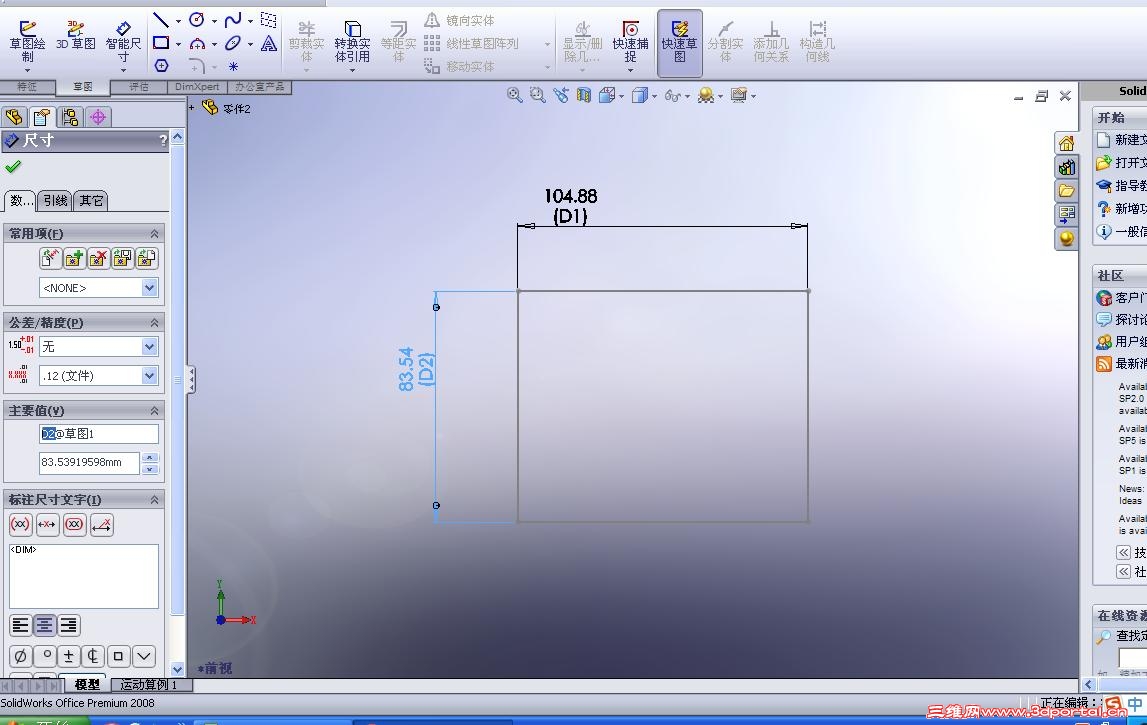This screenshot has height=725, width=1147.
Task: Set dimension text to center justify
Action: [x=45, y=625]
